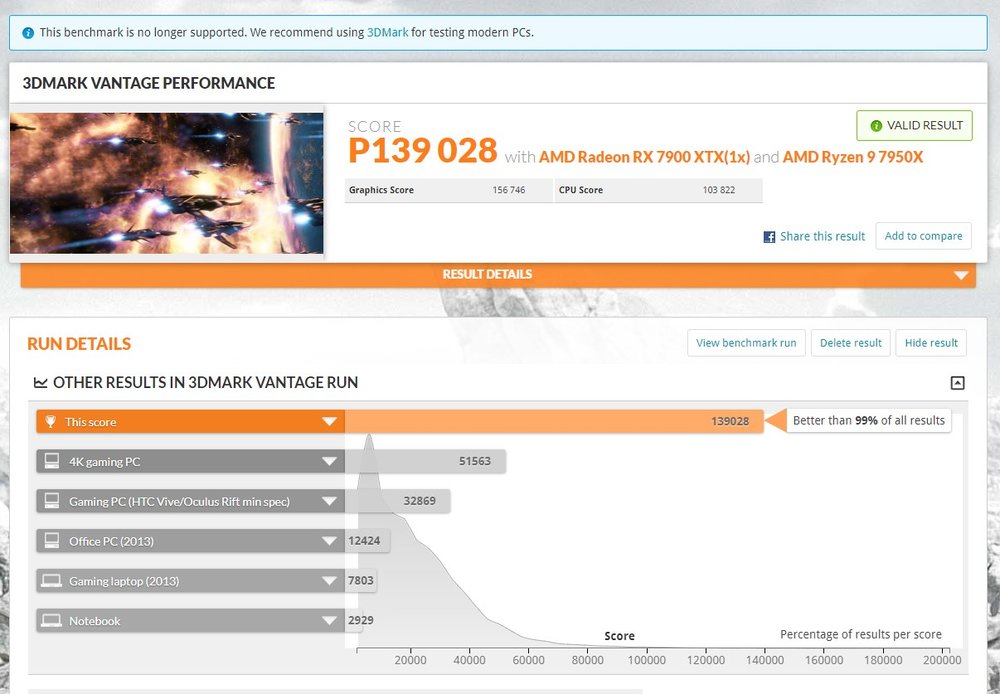Expand the Notebook dropdown arrow
1000x694 pixels.
328,621
